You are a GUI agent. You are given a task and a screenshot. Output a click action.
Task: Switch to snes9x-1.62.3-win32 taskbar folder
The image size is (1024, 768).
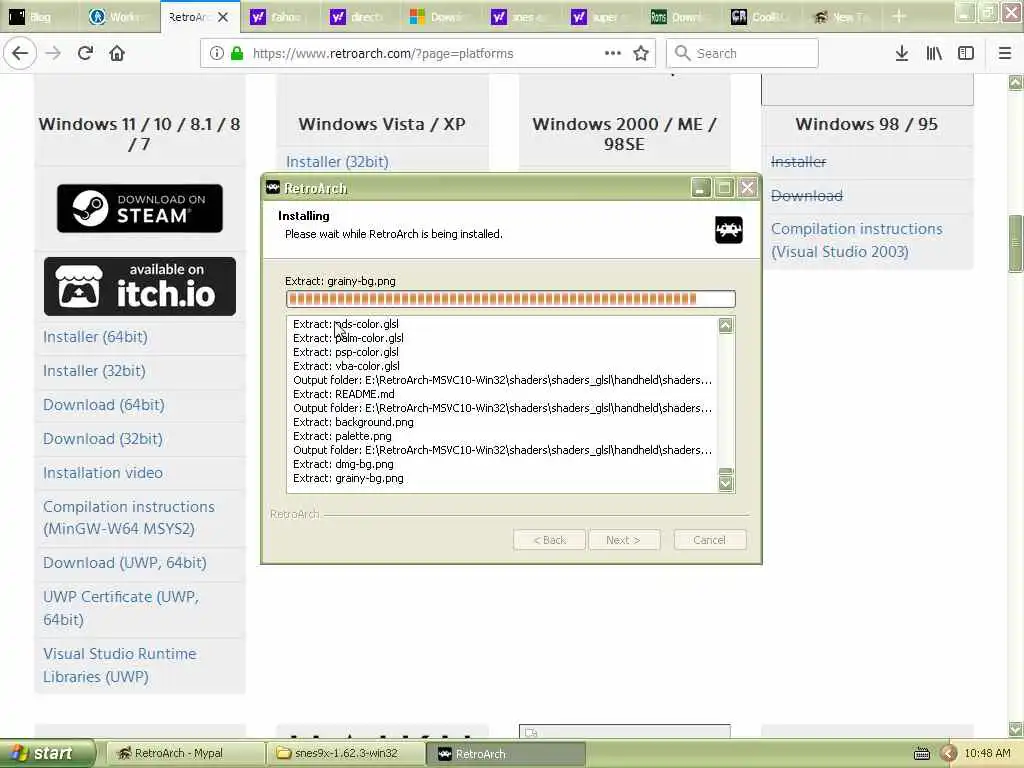[345, 754]
